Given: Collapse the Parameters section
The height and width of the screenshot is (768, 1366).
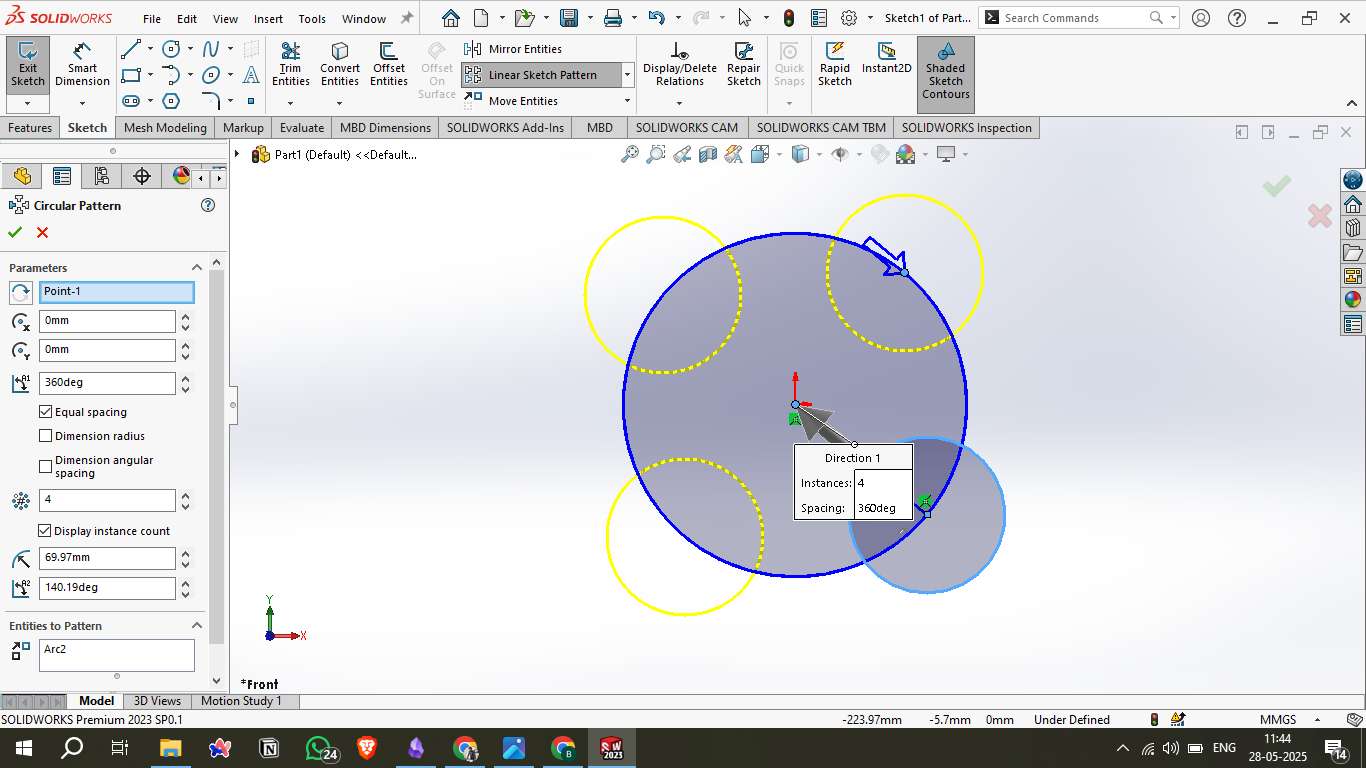Looking at the screenshot, I should pos(197,267).
